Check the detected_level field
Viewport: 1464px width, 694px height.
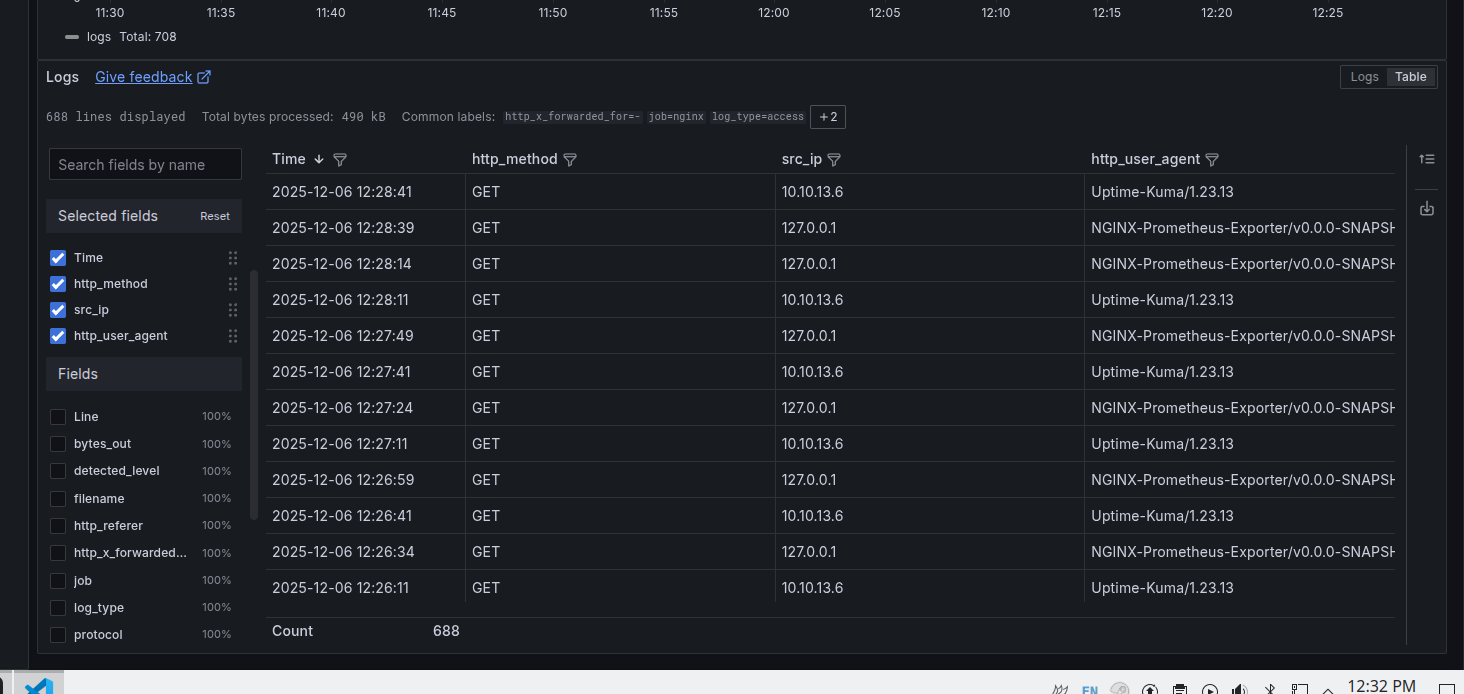pos(58,471)
